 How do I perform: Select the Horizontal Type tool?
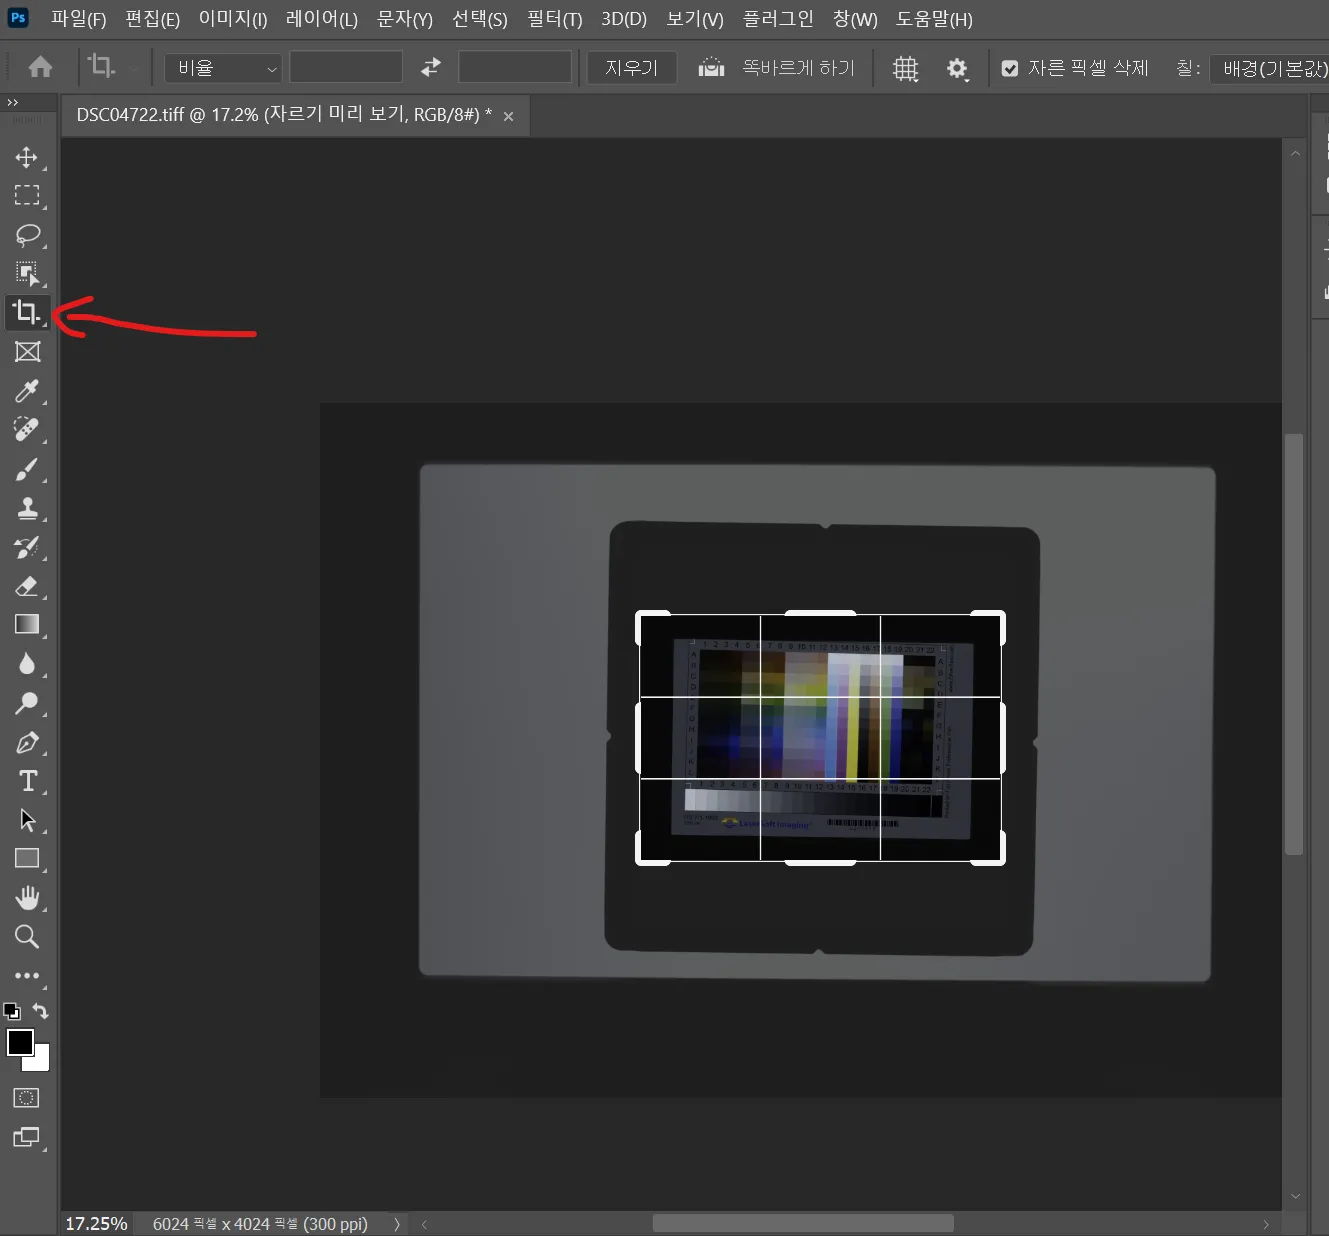(x=27, y=781)
